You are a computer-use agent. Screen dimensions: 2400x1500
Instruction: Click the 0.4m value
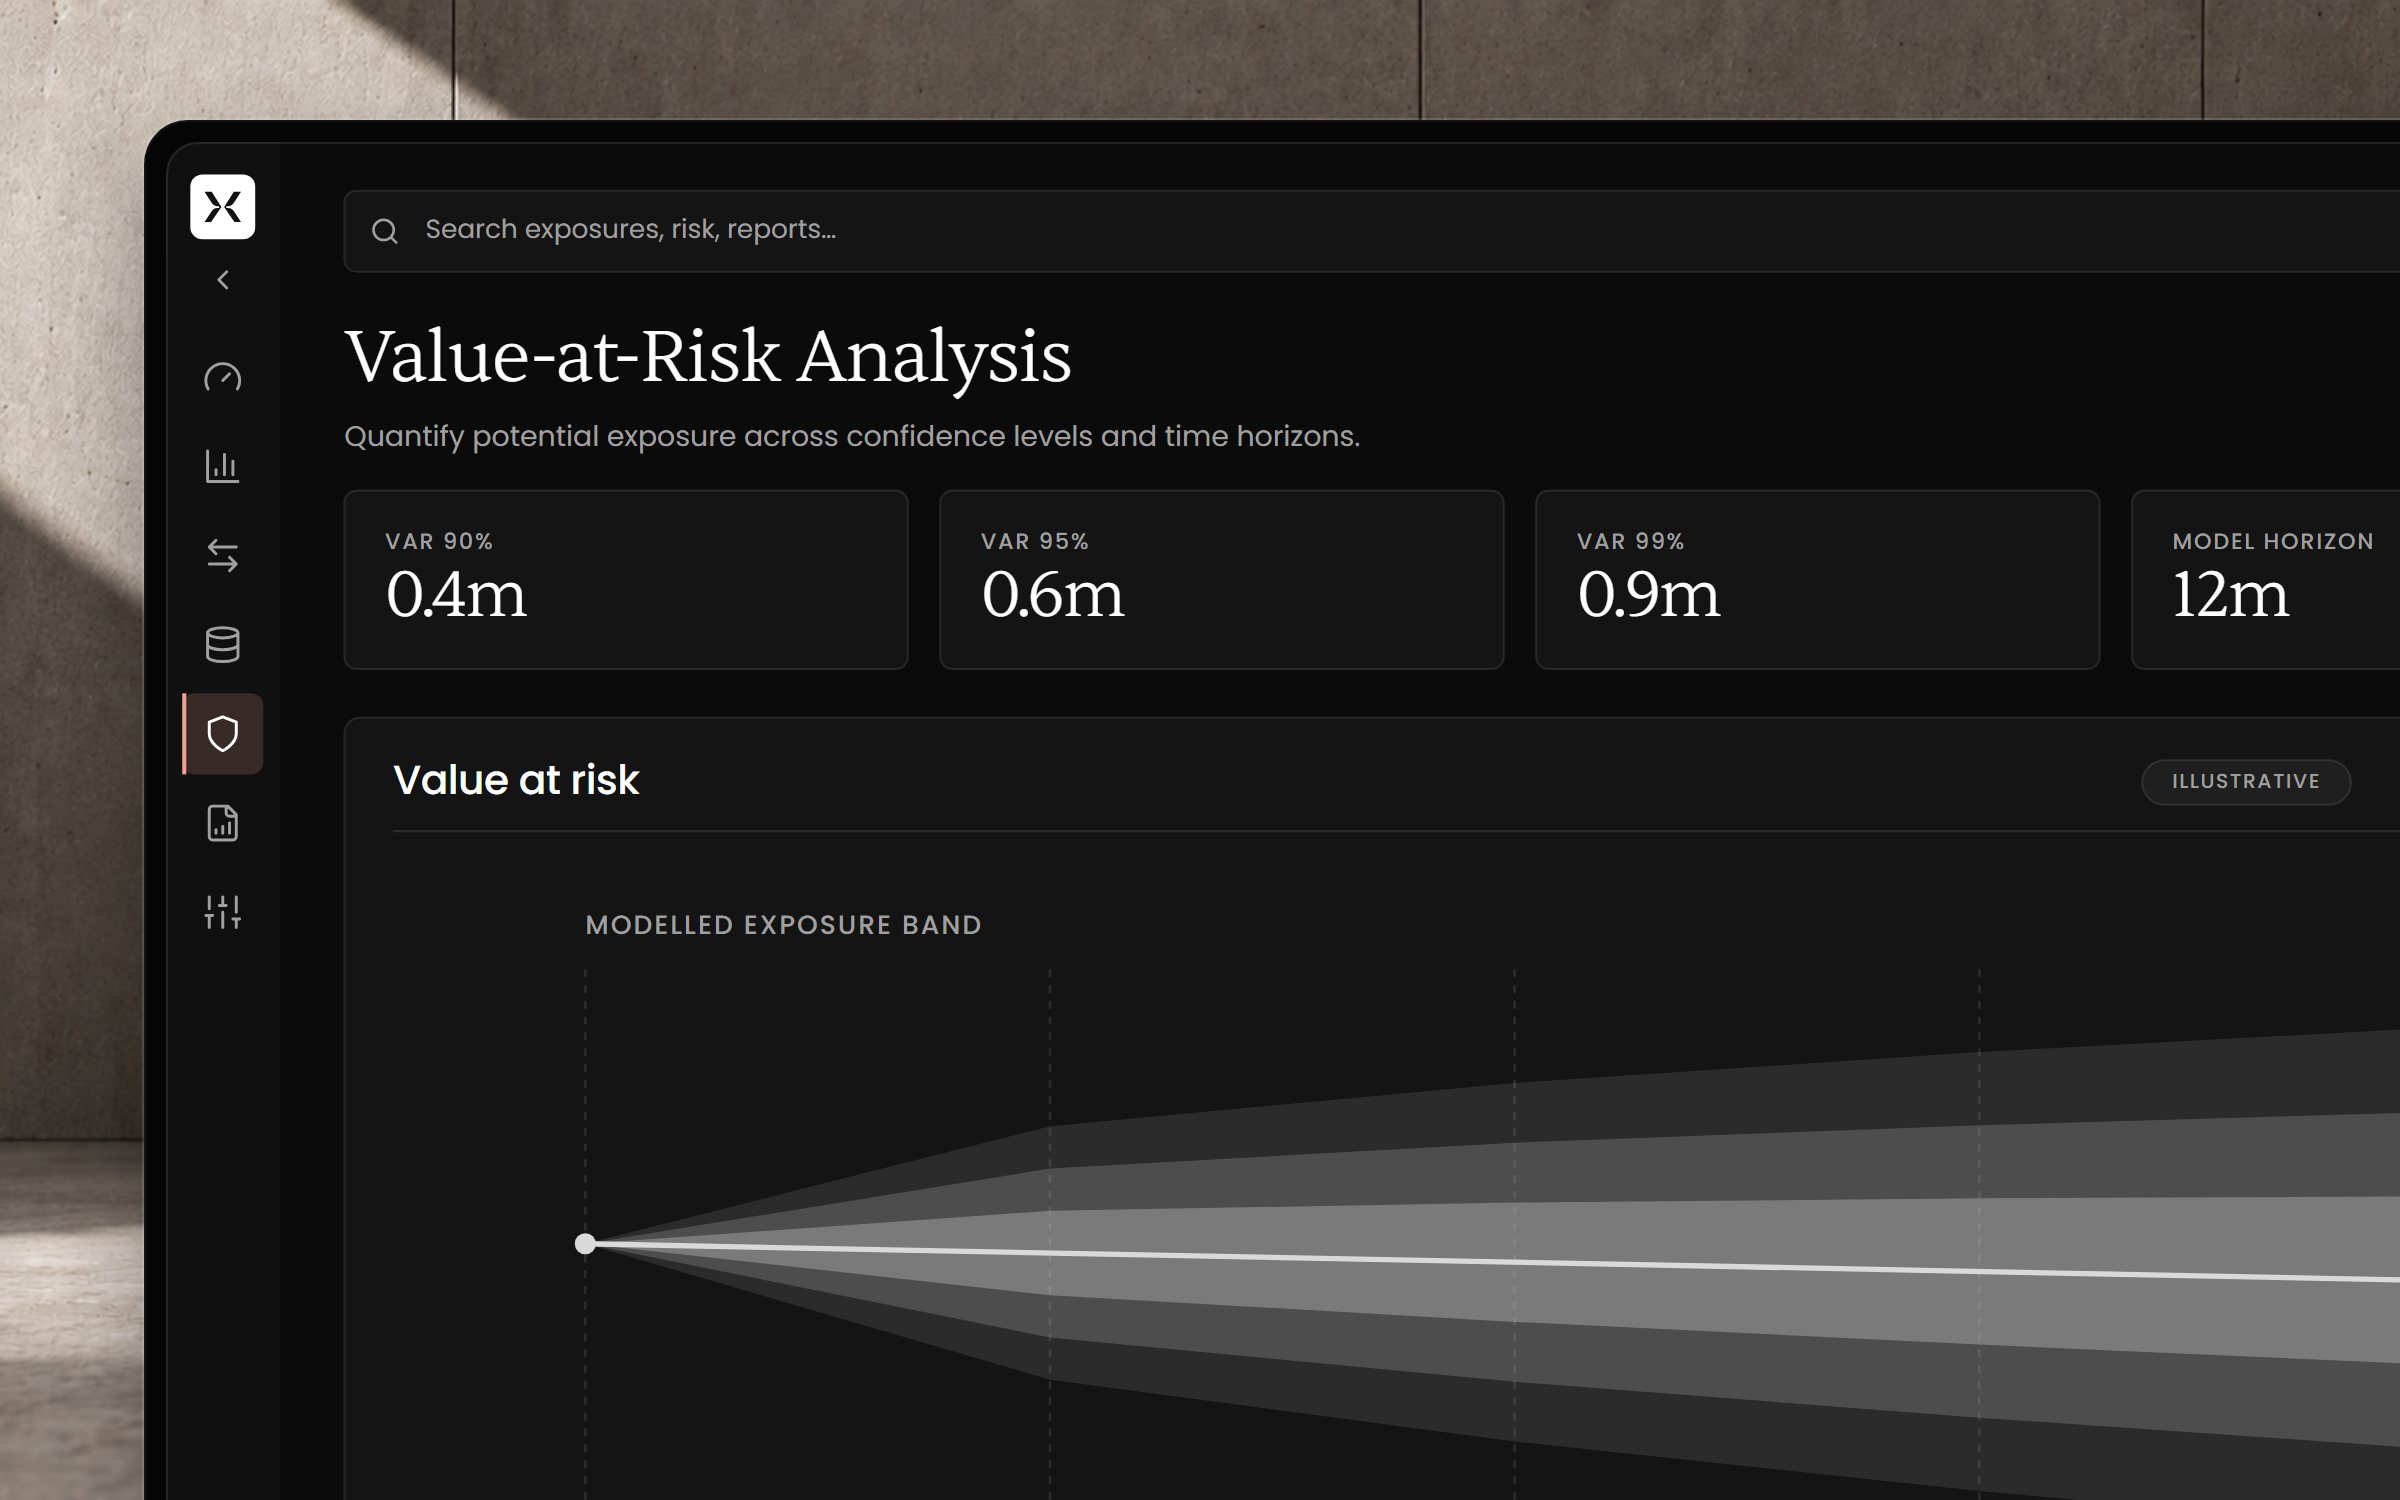click(456, 594)
